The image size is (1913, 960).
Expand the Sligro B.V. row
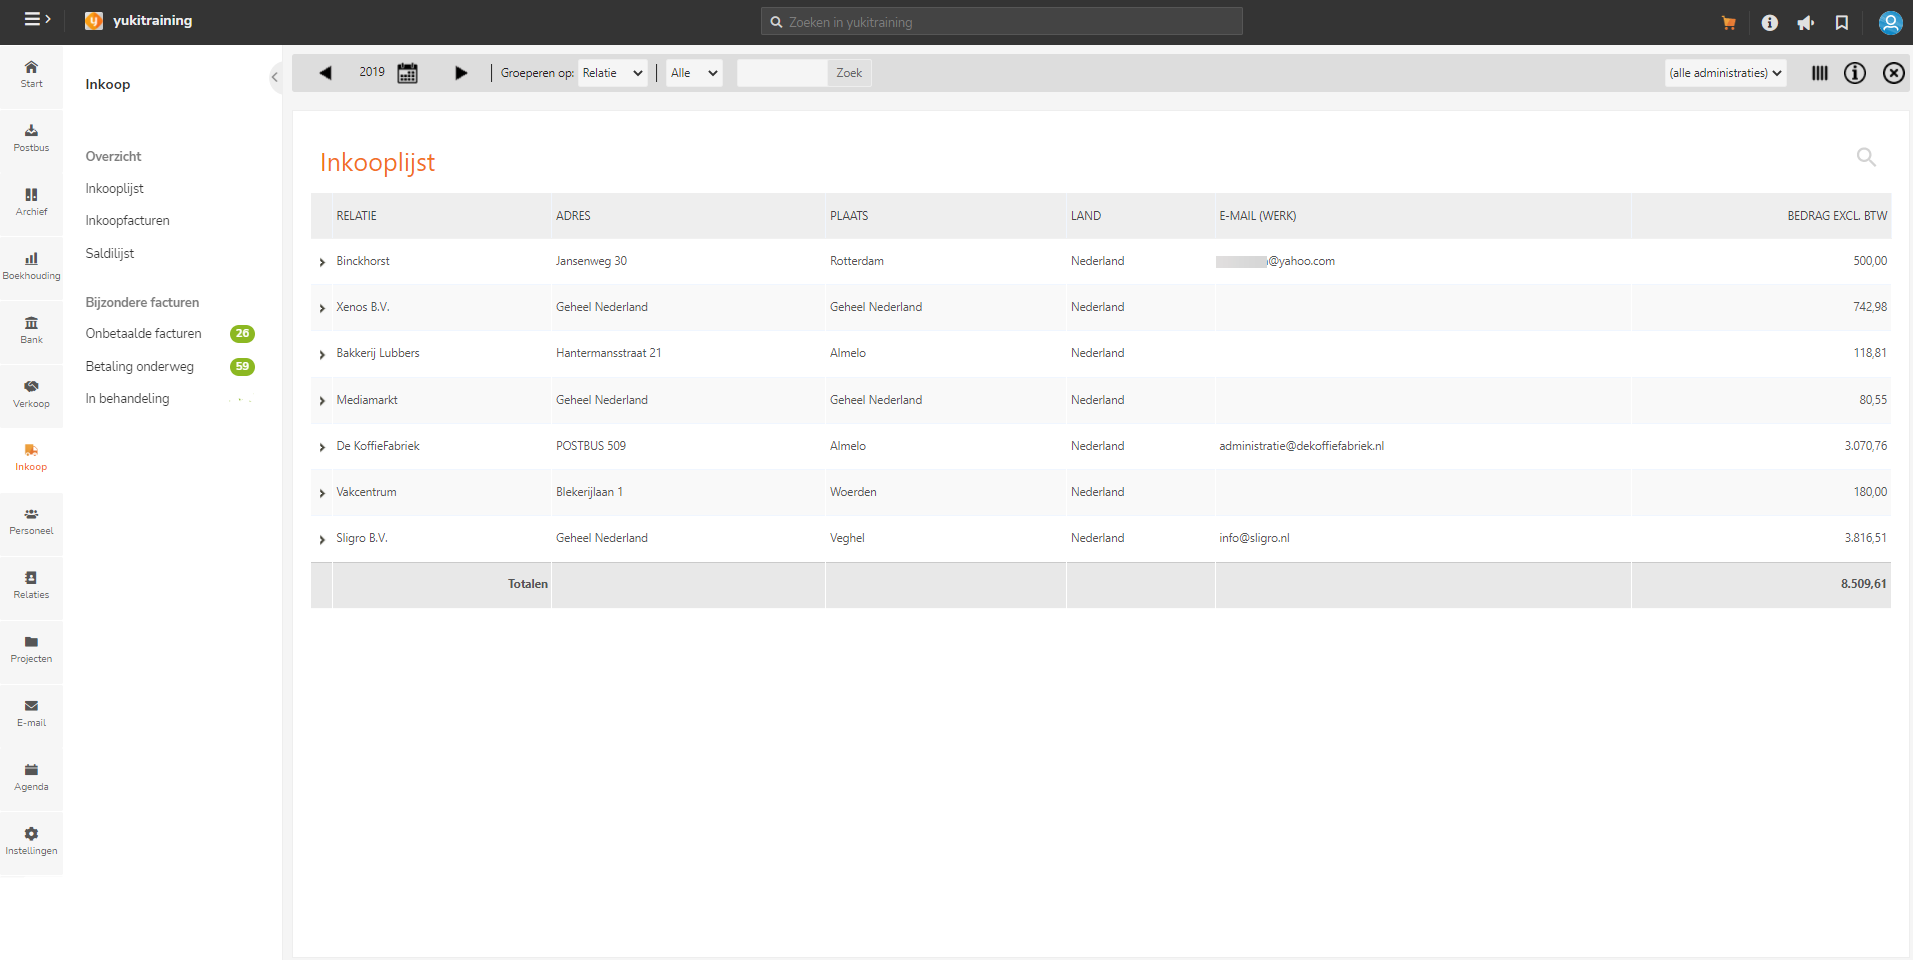coord(322,539)
